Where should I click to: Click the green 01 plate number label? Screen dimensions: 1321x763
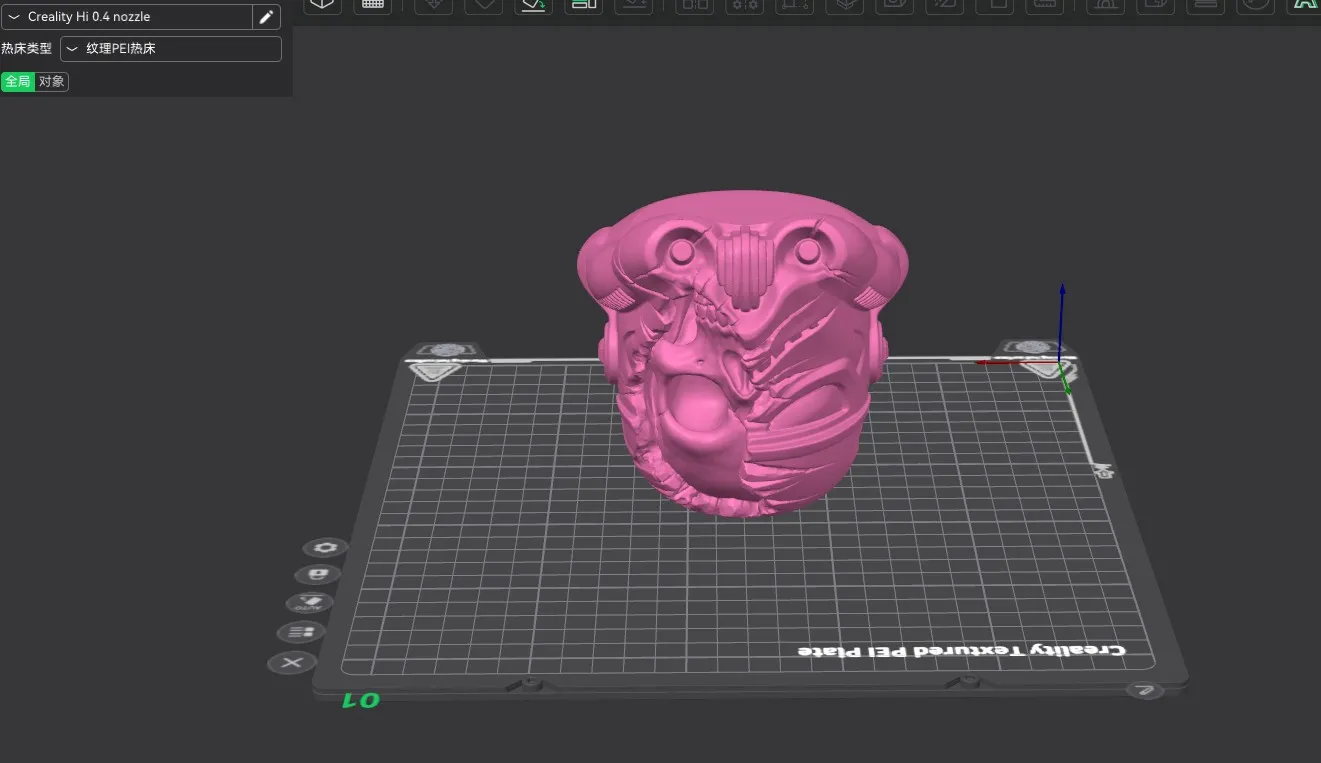coord(361,701)
